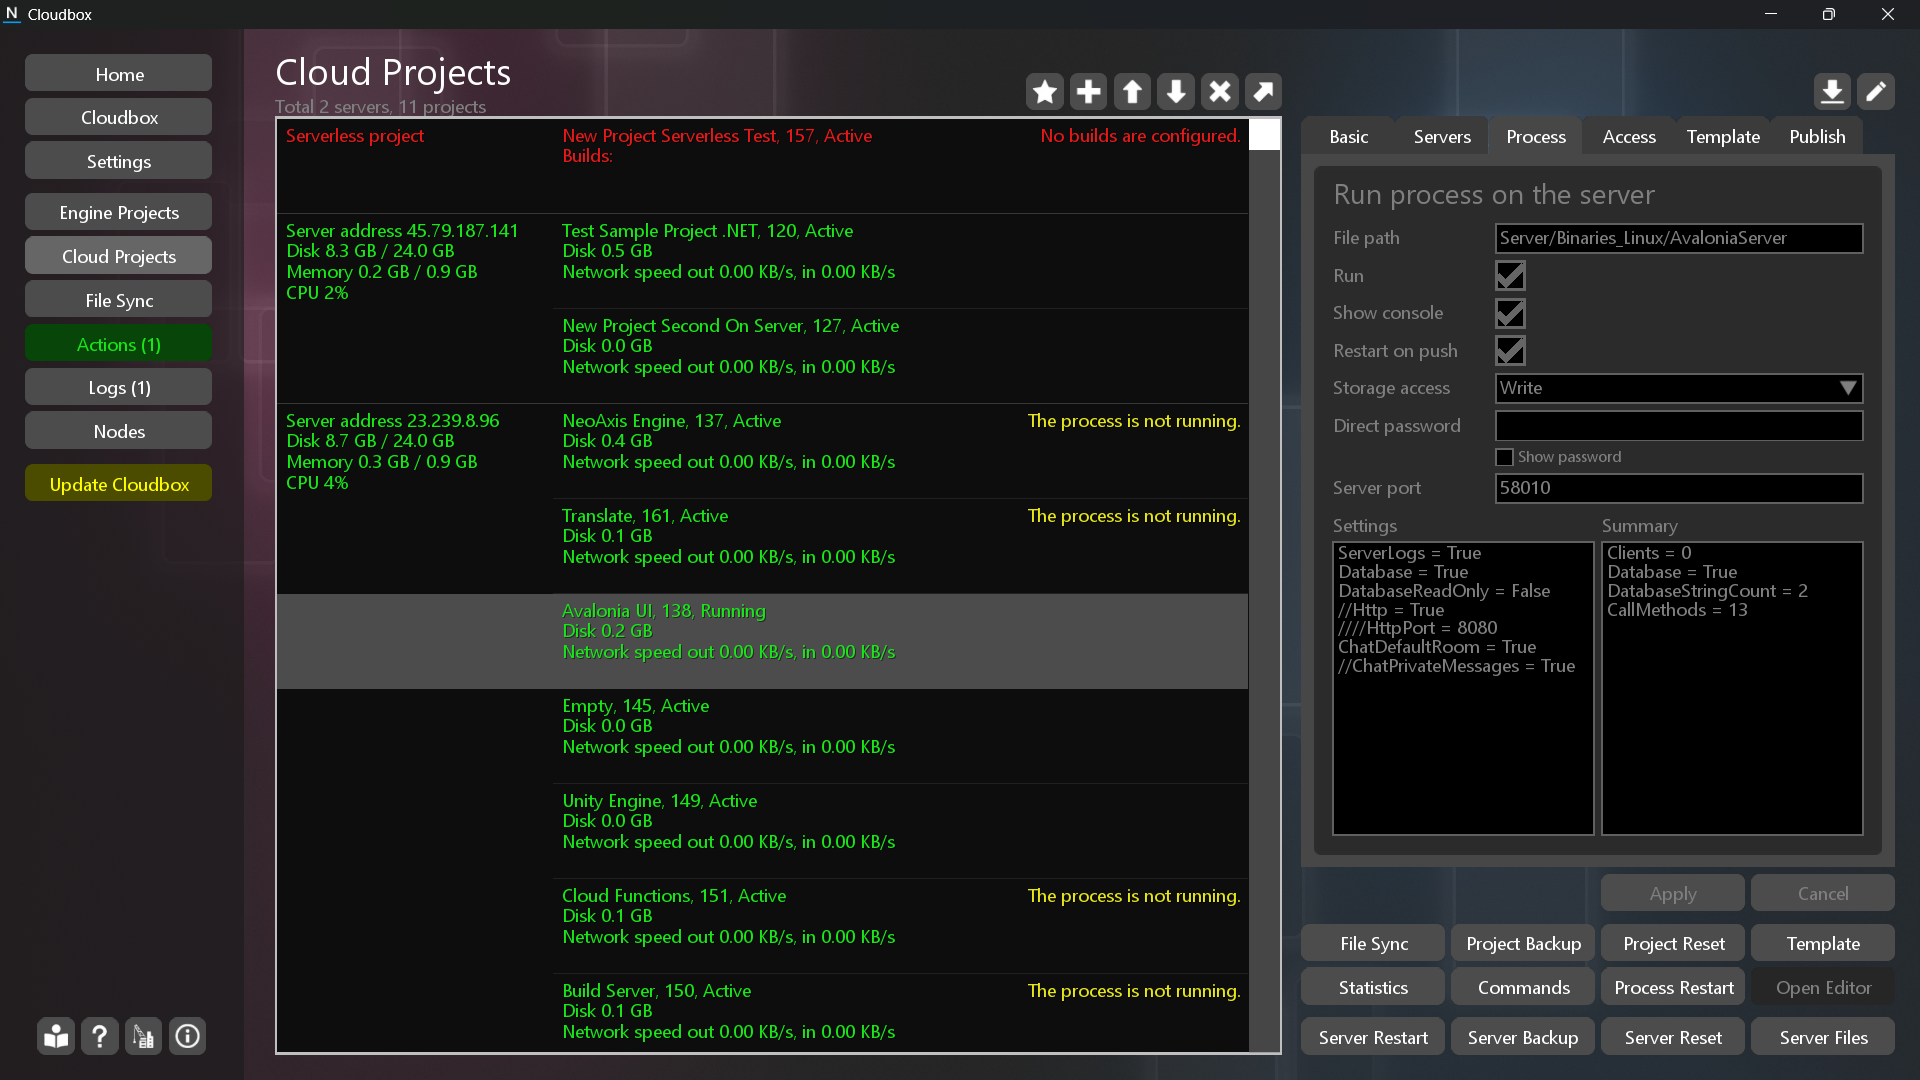Click the move up arrow icon
Screen dimensions: 1920x1080
click(x=1132, y=92)
